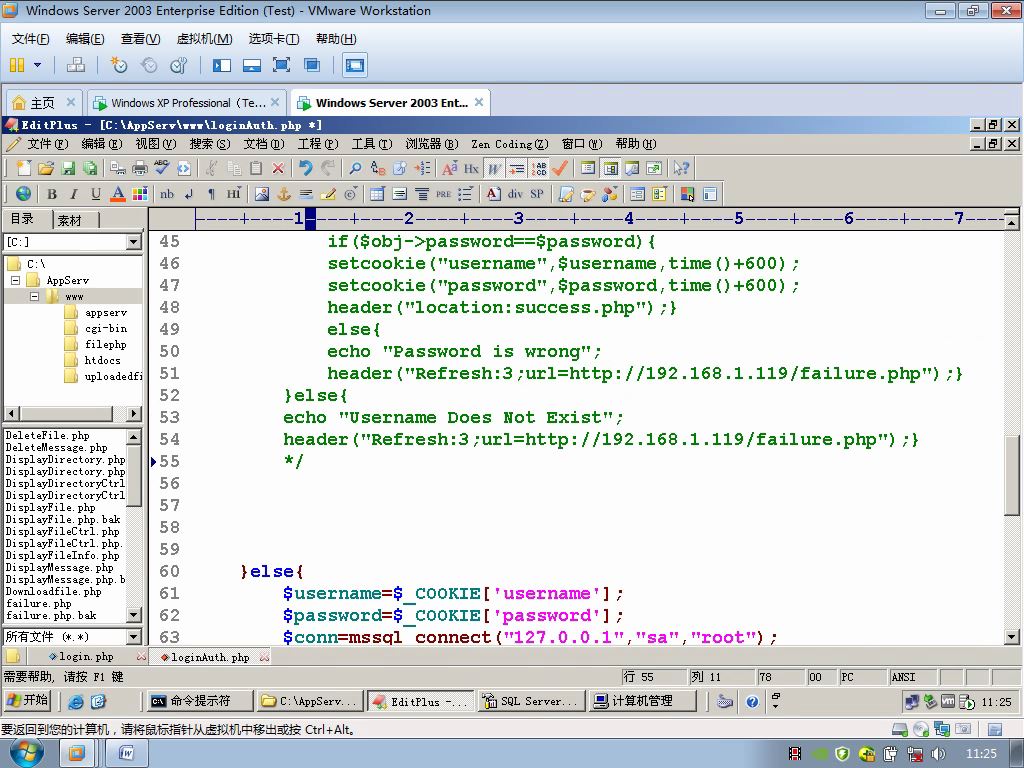Image resolution: width=1024 pixels, height=768 pixels.
Task: Select failure.php in file list
Action: pyautogui.click(x=39, y=603)
